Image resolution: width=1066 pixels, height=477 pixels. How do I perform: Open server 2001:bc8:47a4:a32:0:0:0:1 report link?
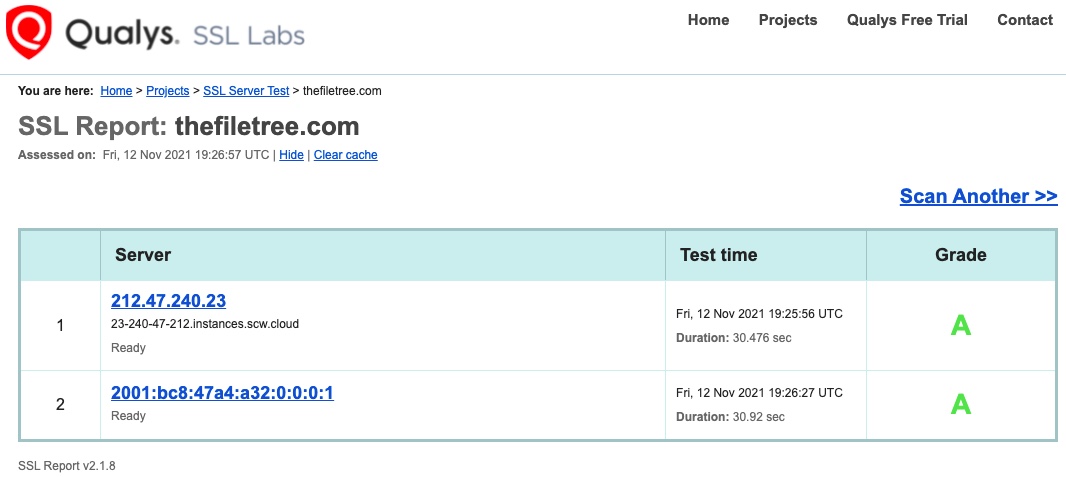pos(222,393)
